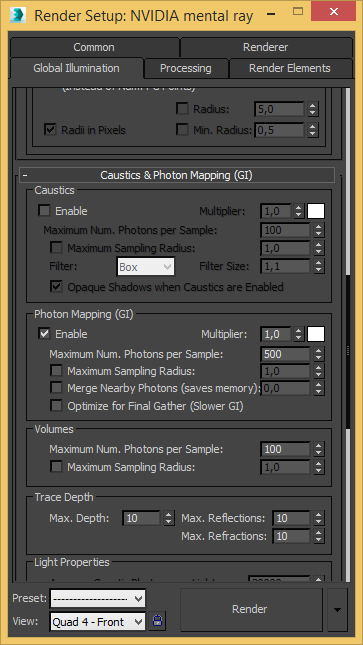The height and width of the screenshot is (645, 363).
Task: Open the View dropdown showing Quad 4 - Front
Action: [x=98, y=621]
